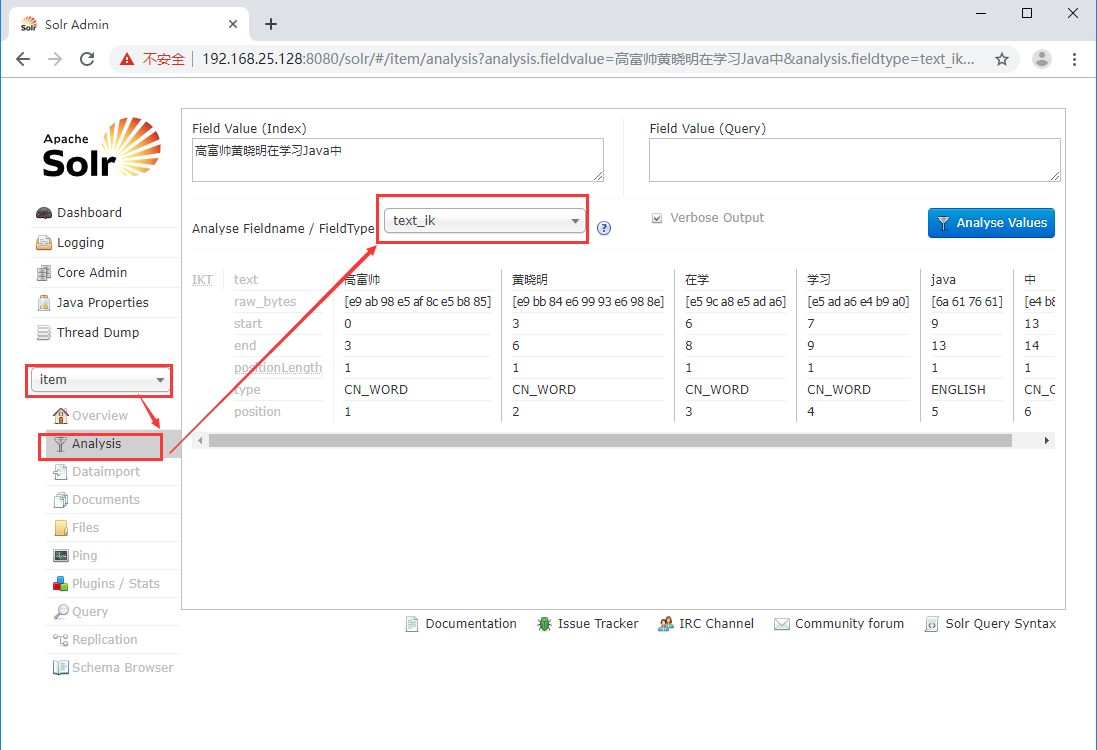
Task: Click the Core Admin server icon
Action: (x=43, y=273)
